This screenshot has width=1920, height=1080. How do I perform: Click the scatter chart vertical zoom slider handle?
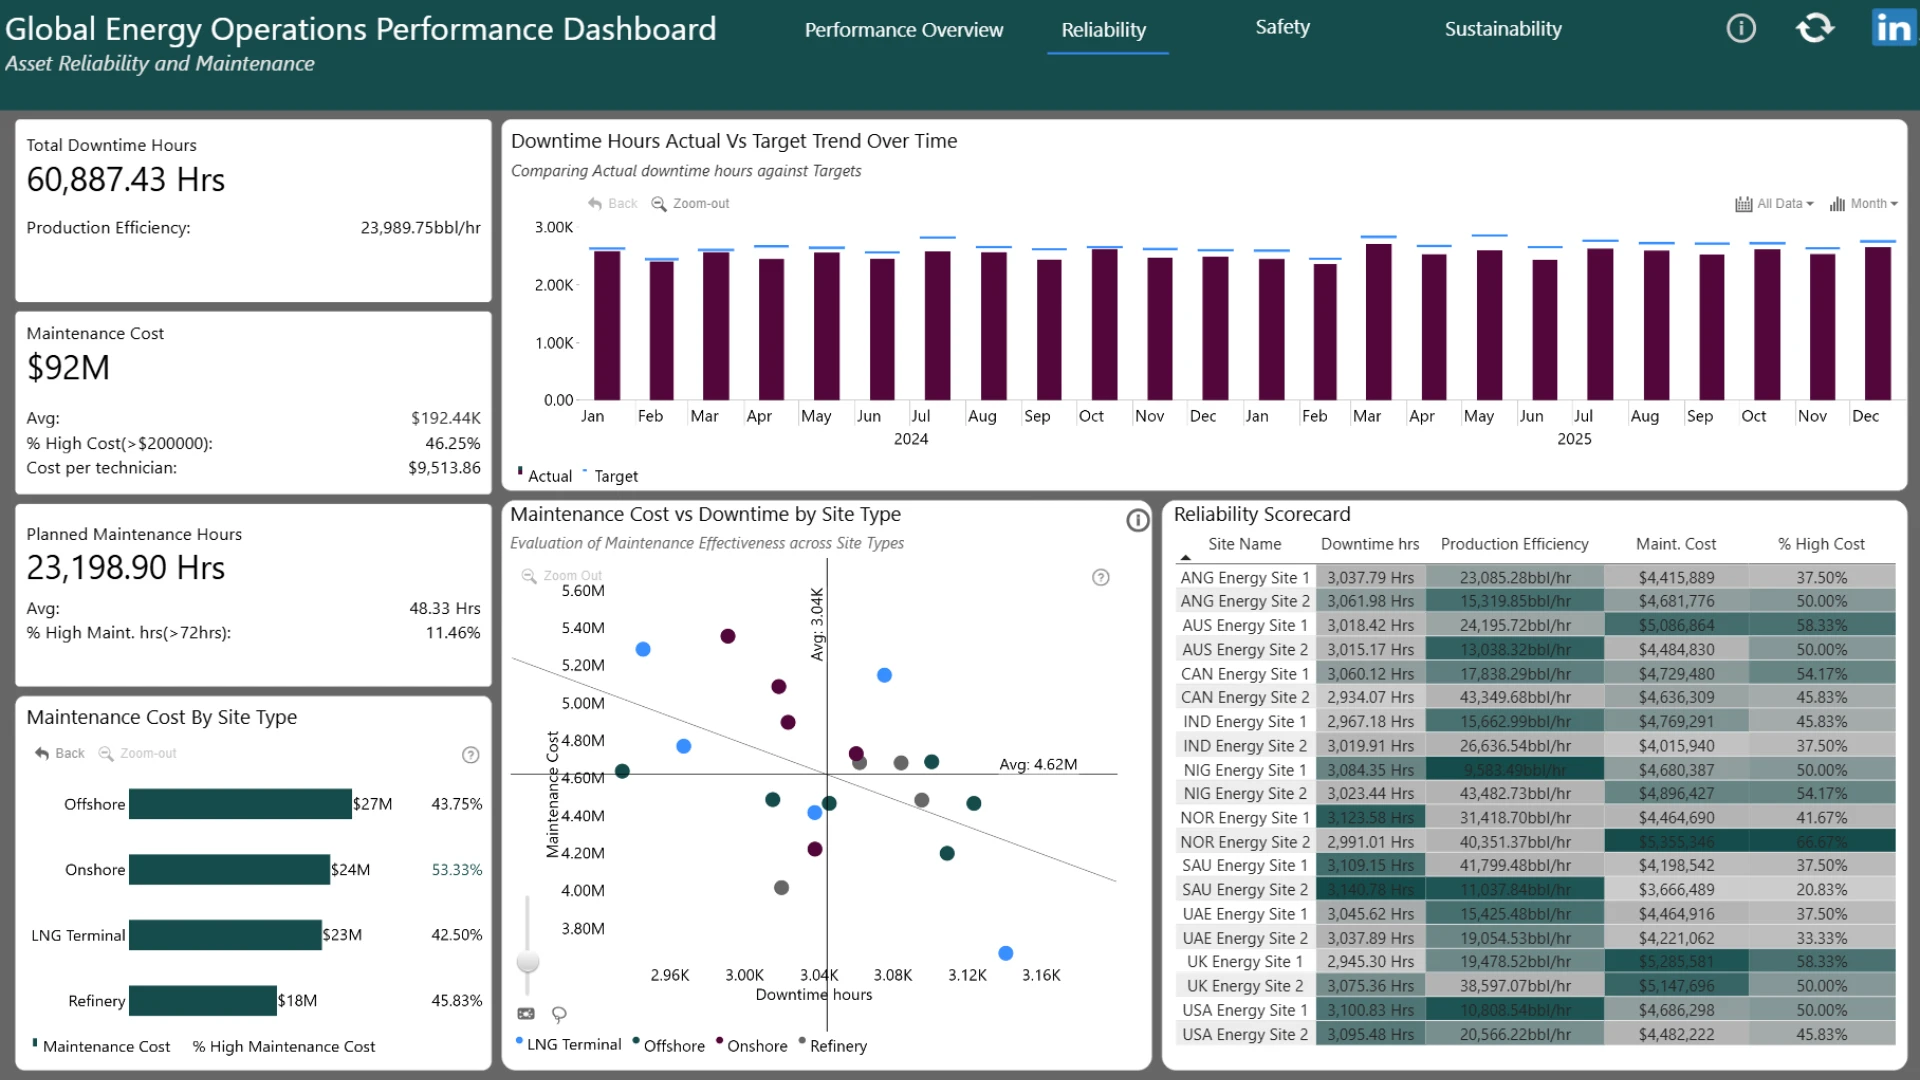tap(528, 962)
